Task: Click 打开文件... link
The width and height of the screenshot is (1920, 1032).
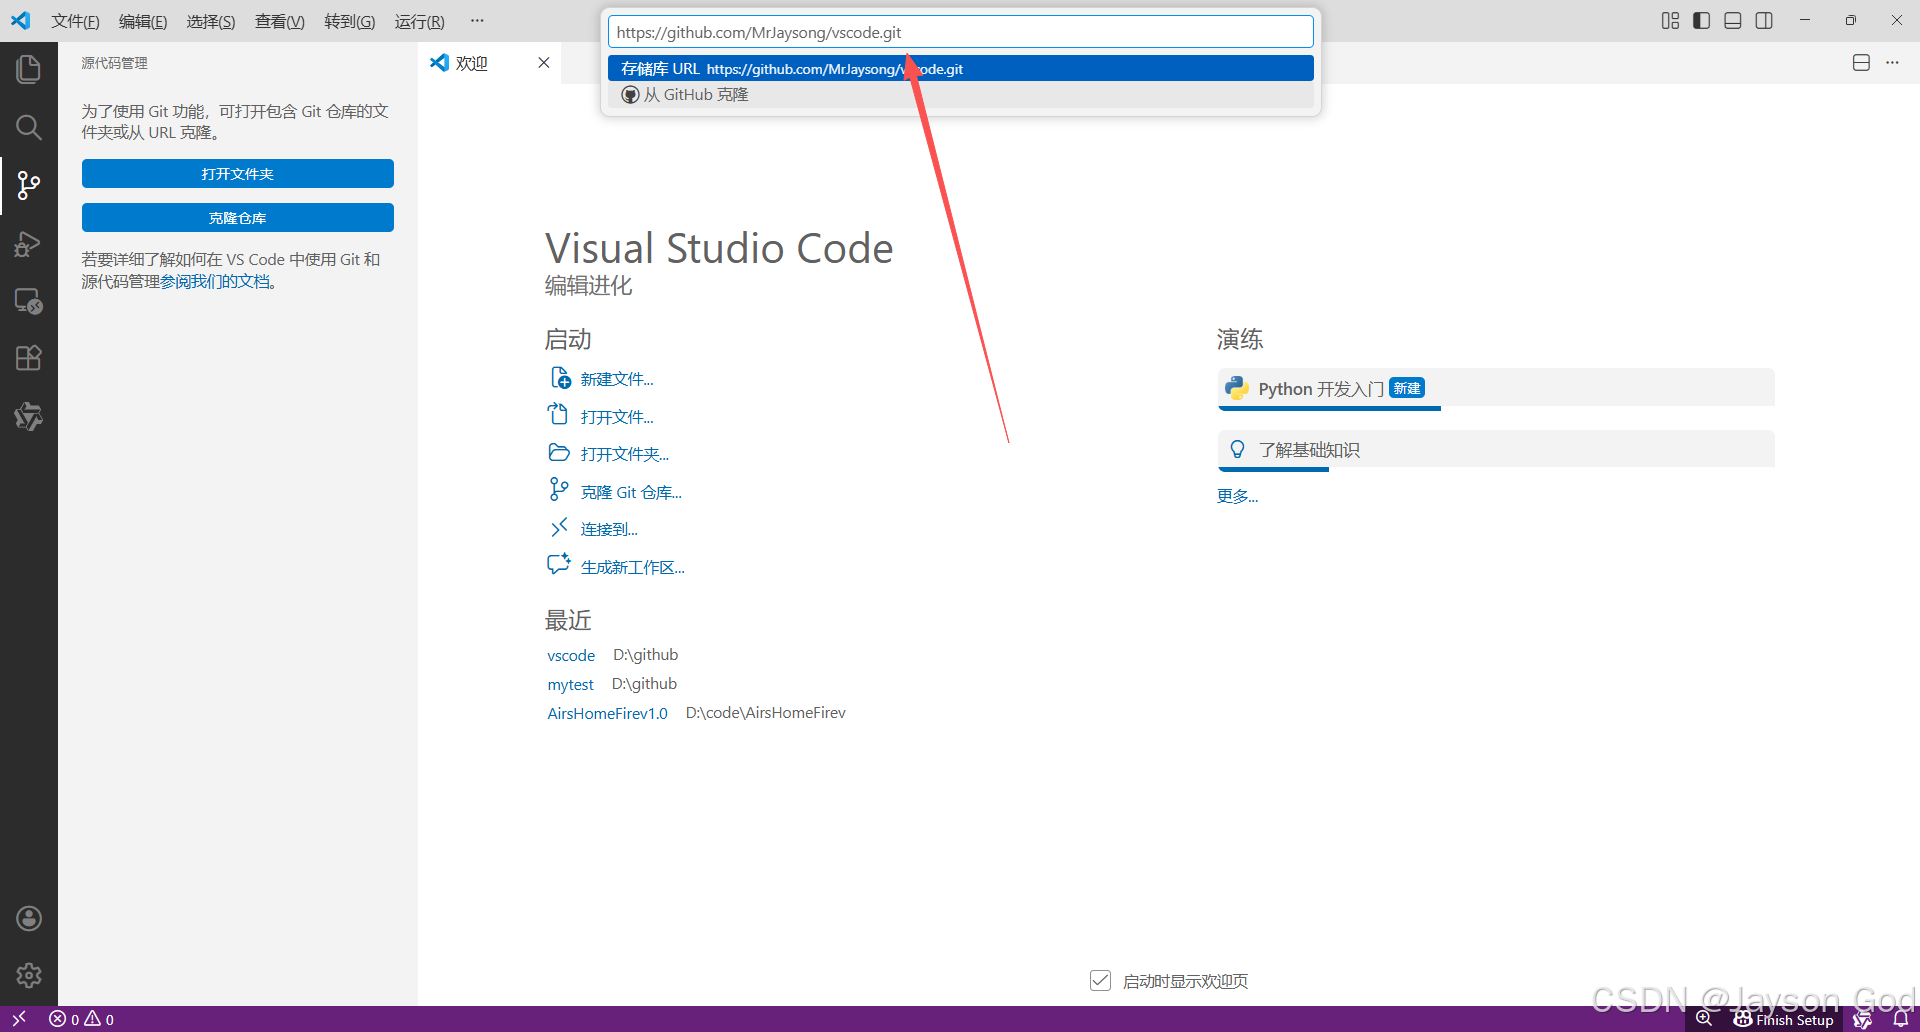Action: click(x=617, y=417)
